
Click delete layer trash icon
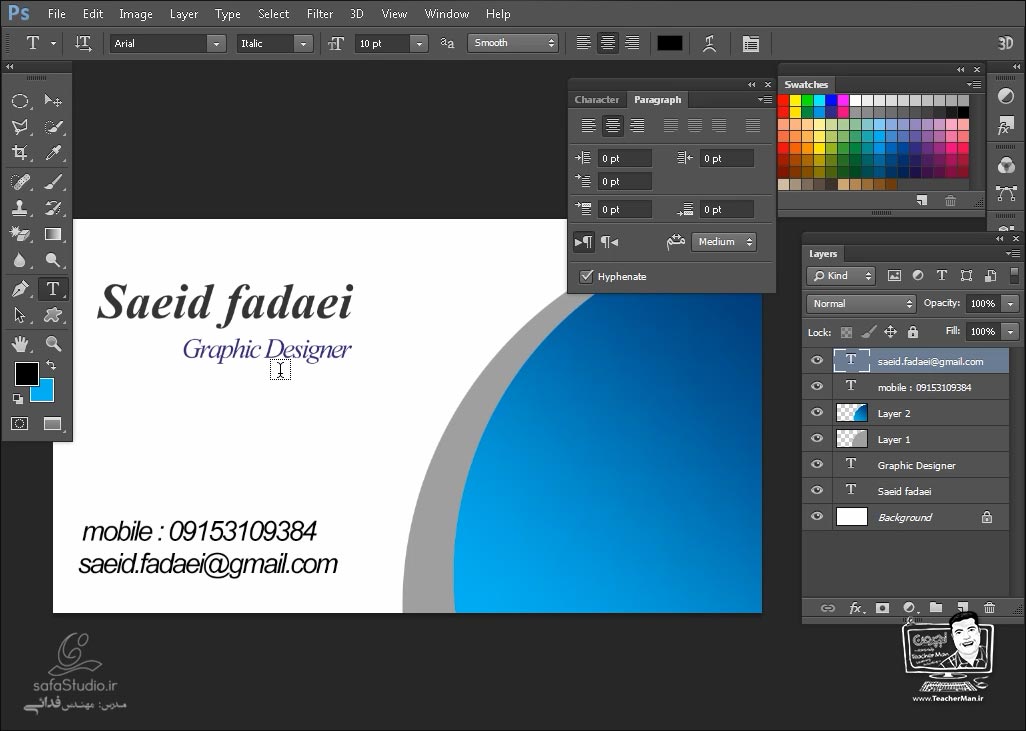click(x=989, y=608)
